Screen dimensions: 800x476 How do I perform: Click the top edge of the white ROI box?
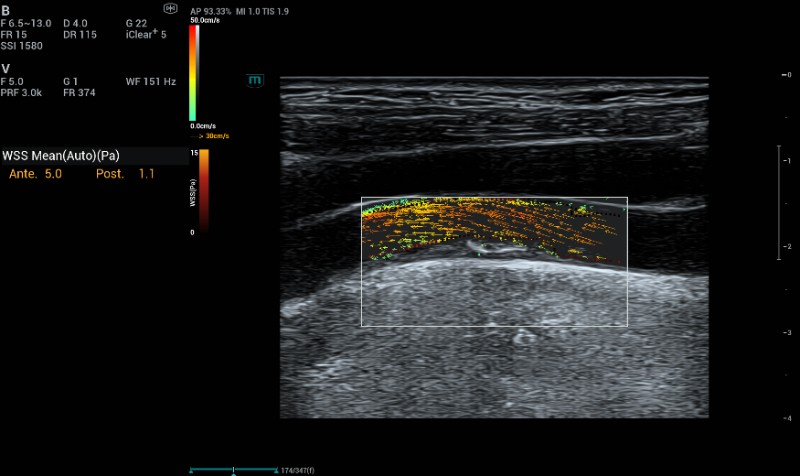click(x=494, y=197)
